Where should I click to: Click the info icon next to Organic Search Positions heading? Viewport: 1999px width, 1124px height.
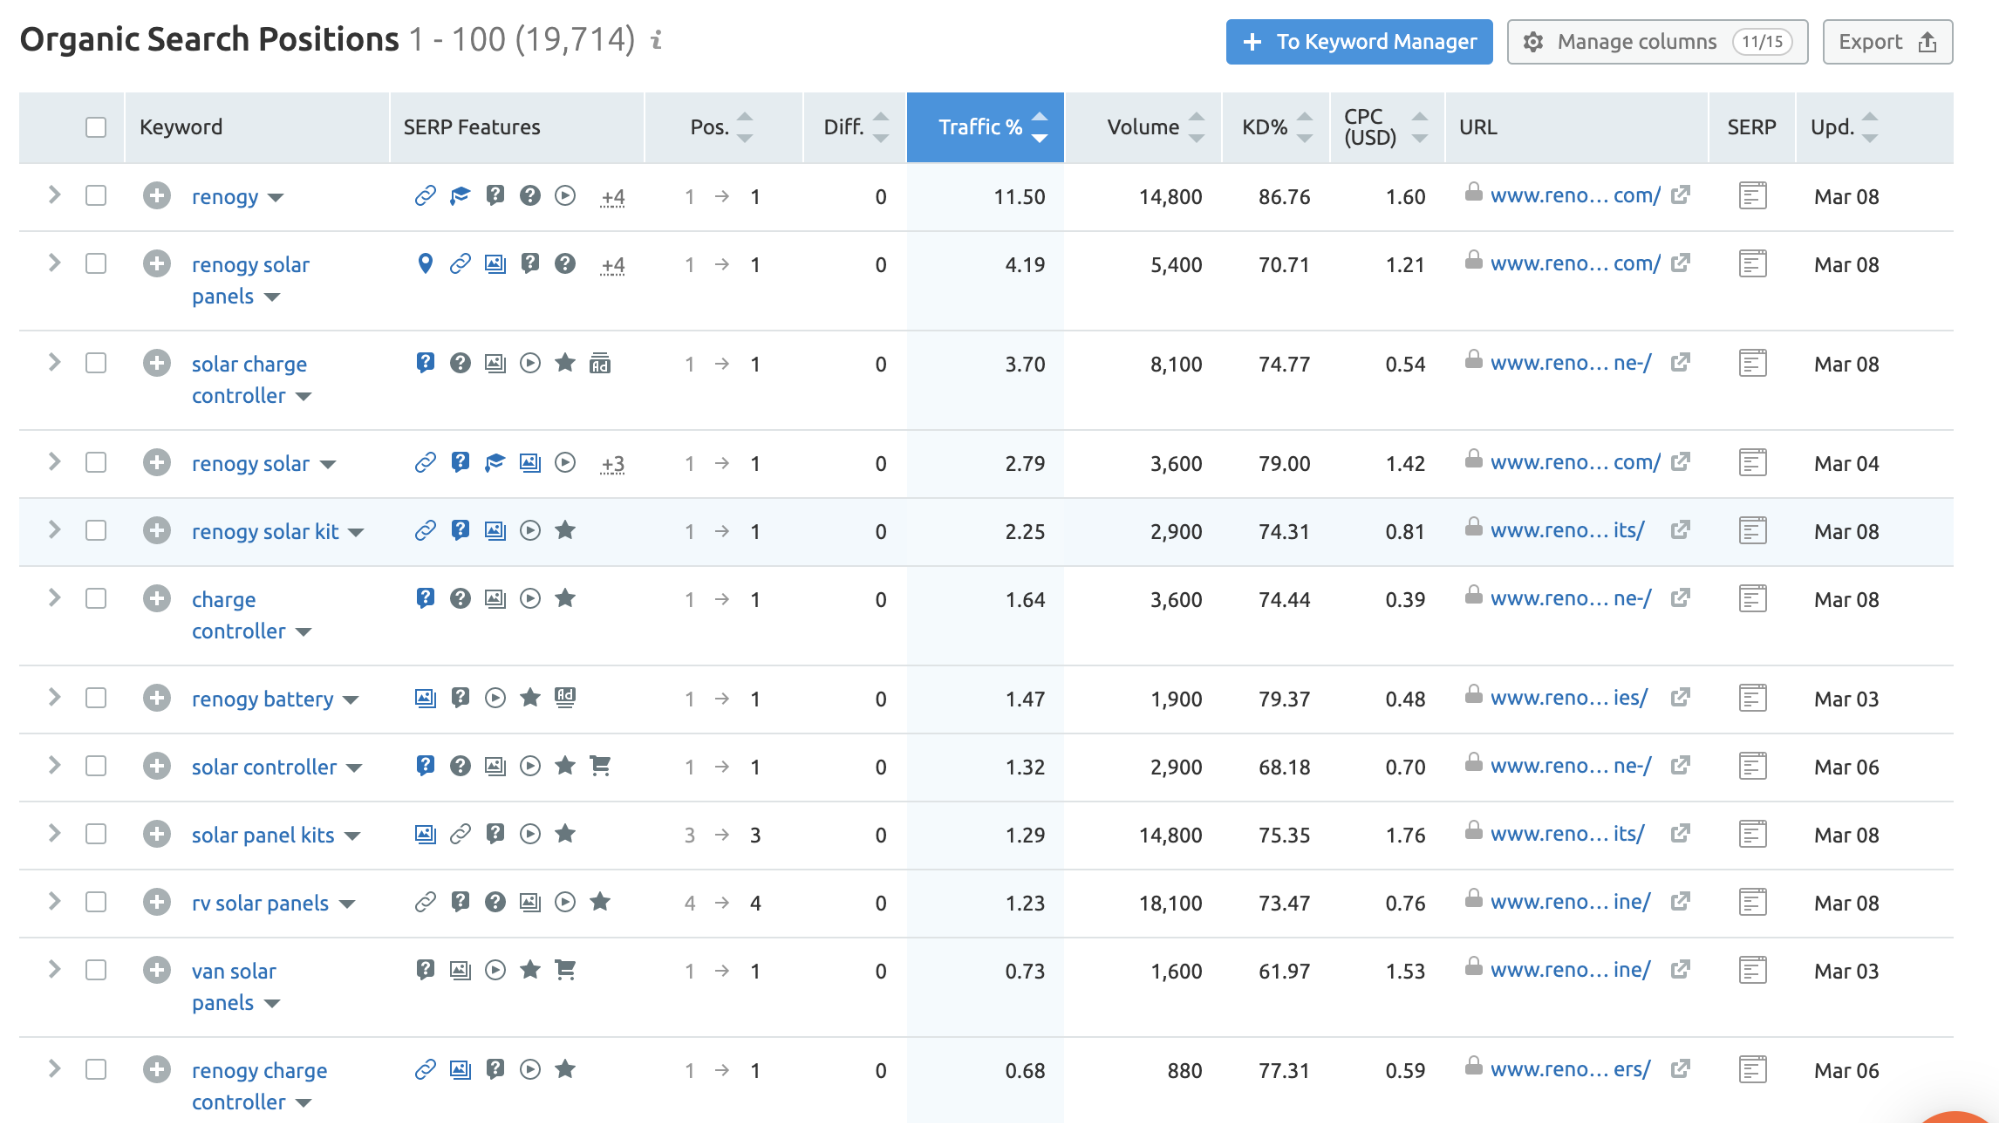(657, 42)
